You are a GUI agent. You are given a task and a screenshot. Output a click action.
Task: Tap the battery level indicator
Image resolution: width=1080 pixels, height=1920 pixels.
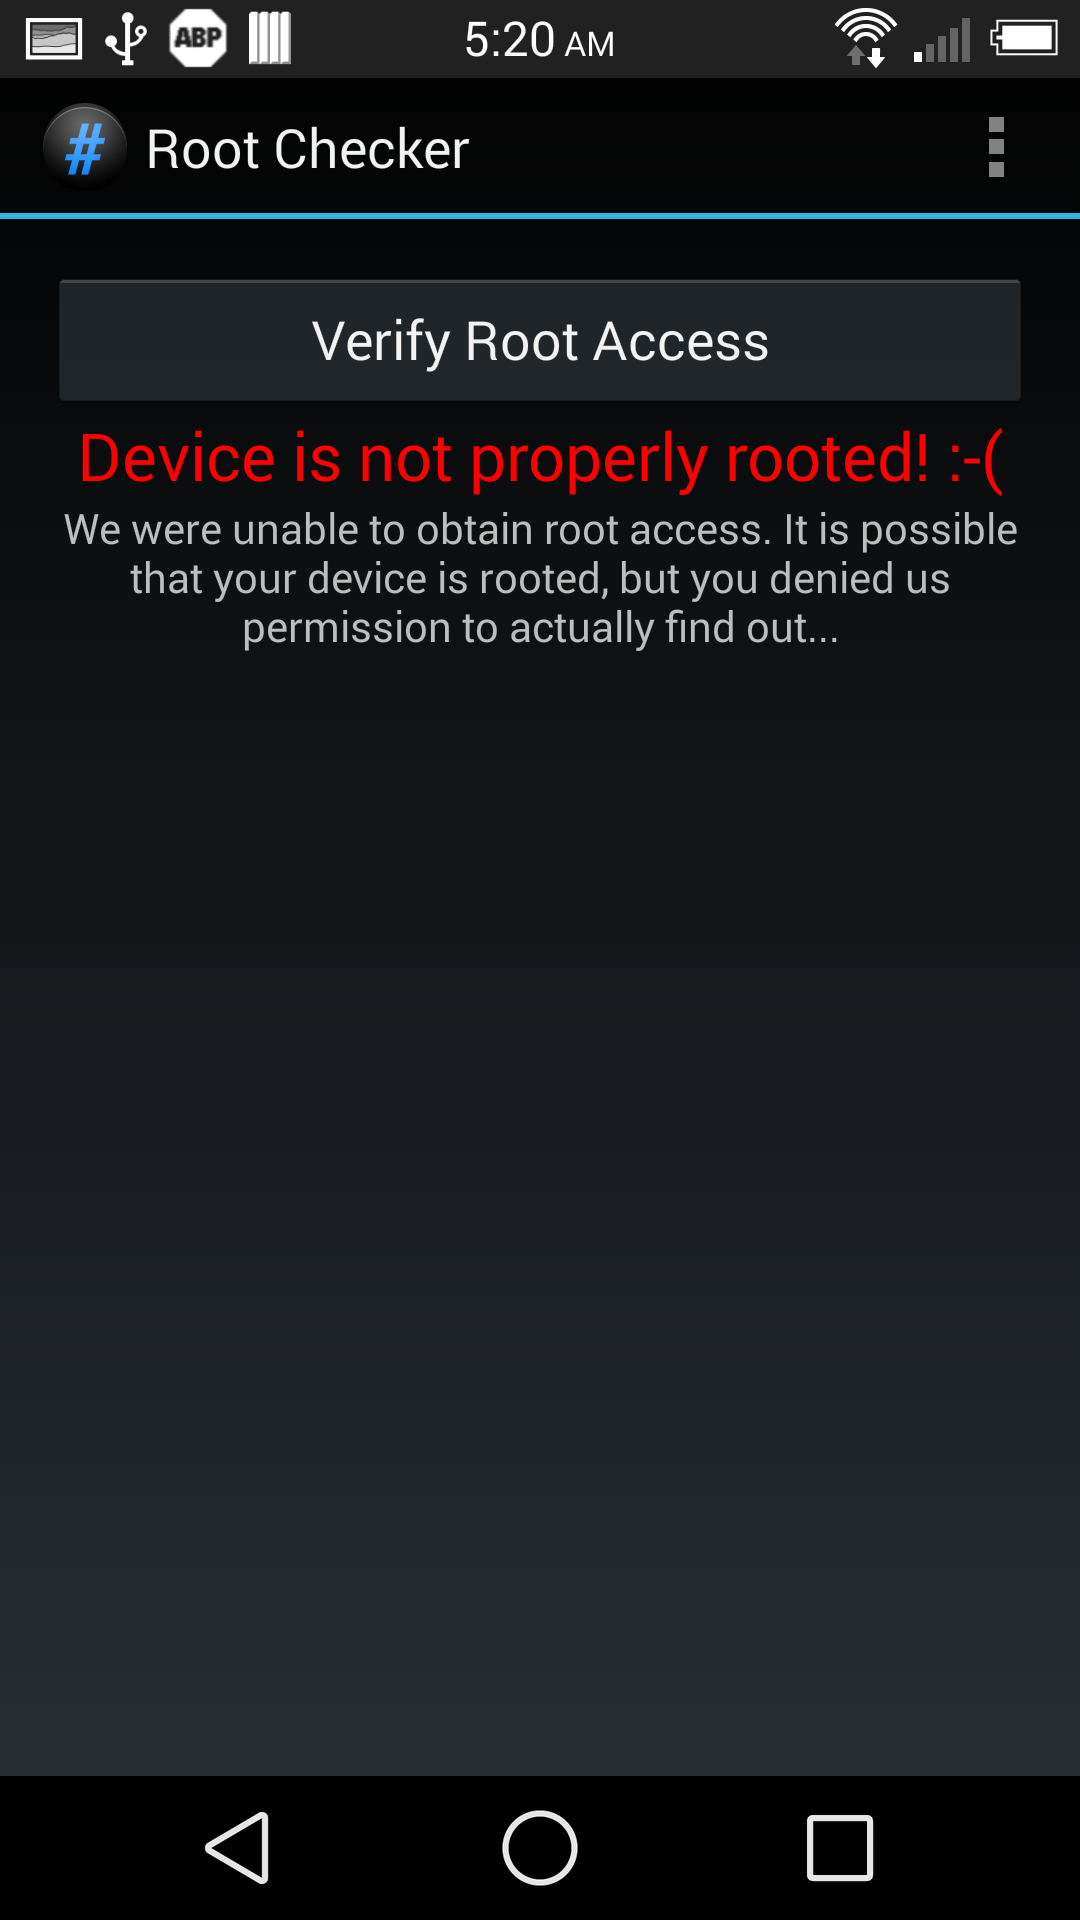[x=1024, y=39]
